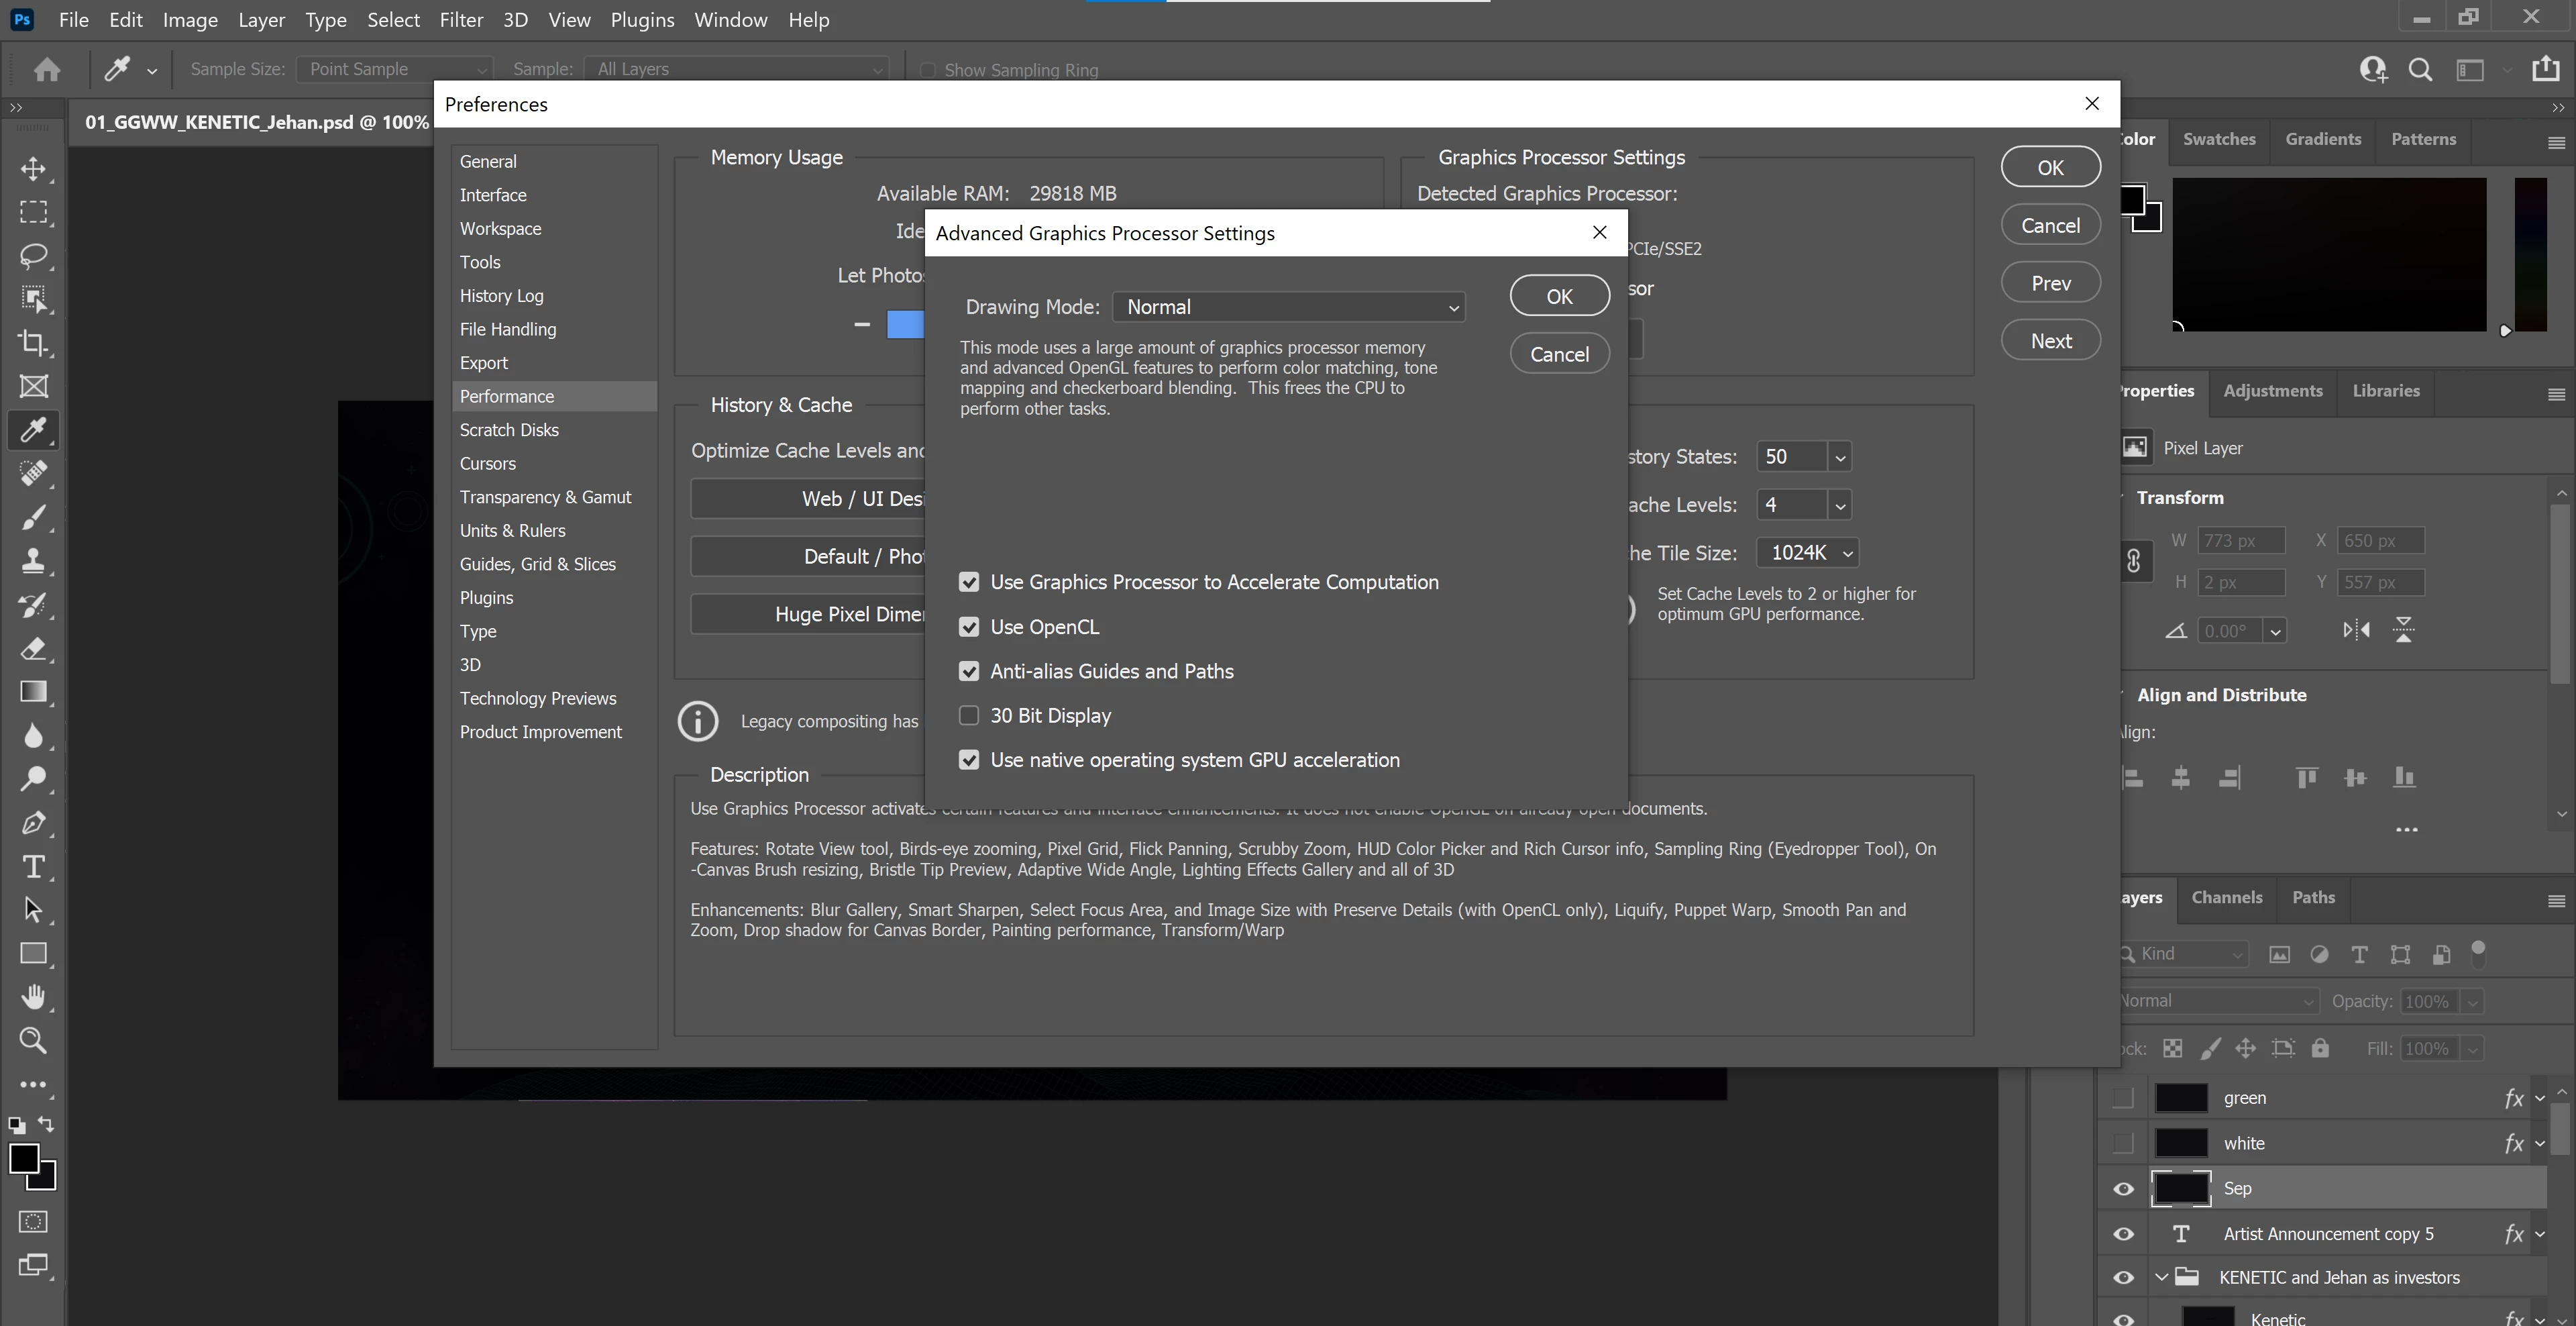Screen dimensions: 2576x1326
Task: Select the Lasso tool
Action: pos(33,256)
